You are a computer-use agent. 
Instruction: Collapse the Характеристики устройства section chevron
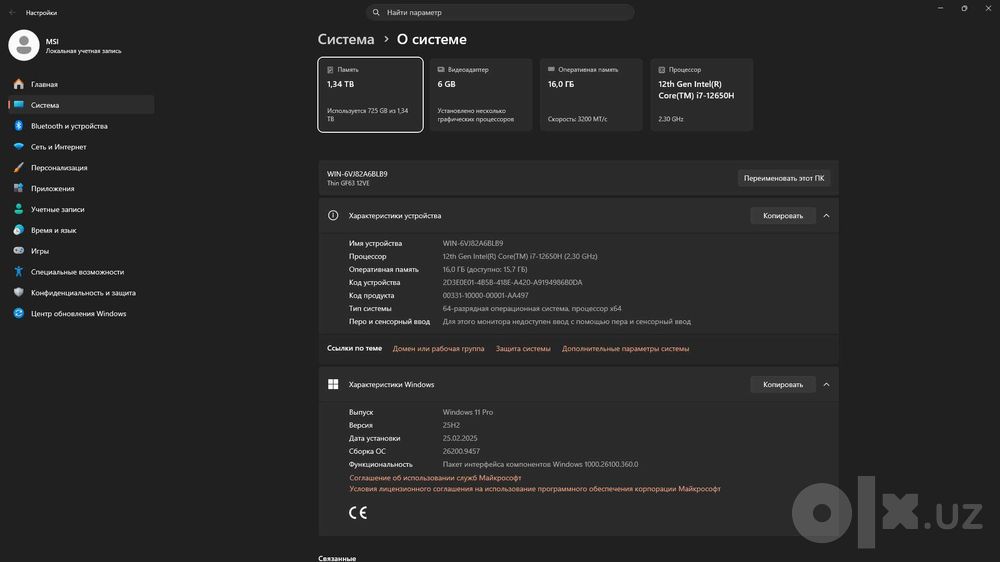tap(827, 216)
